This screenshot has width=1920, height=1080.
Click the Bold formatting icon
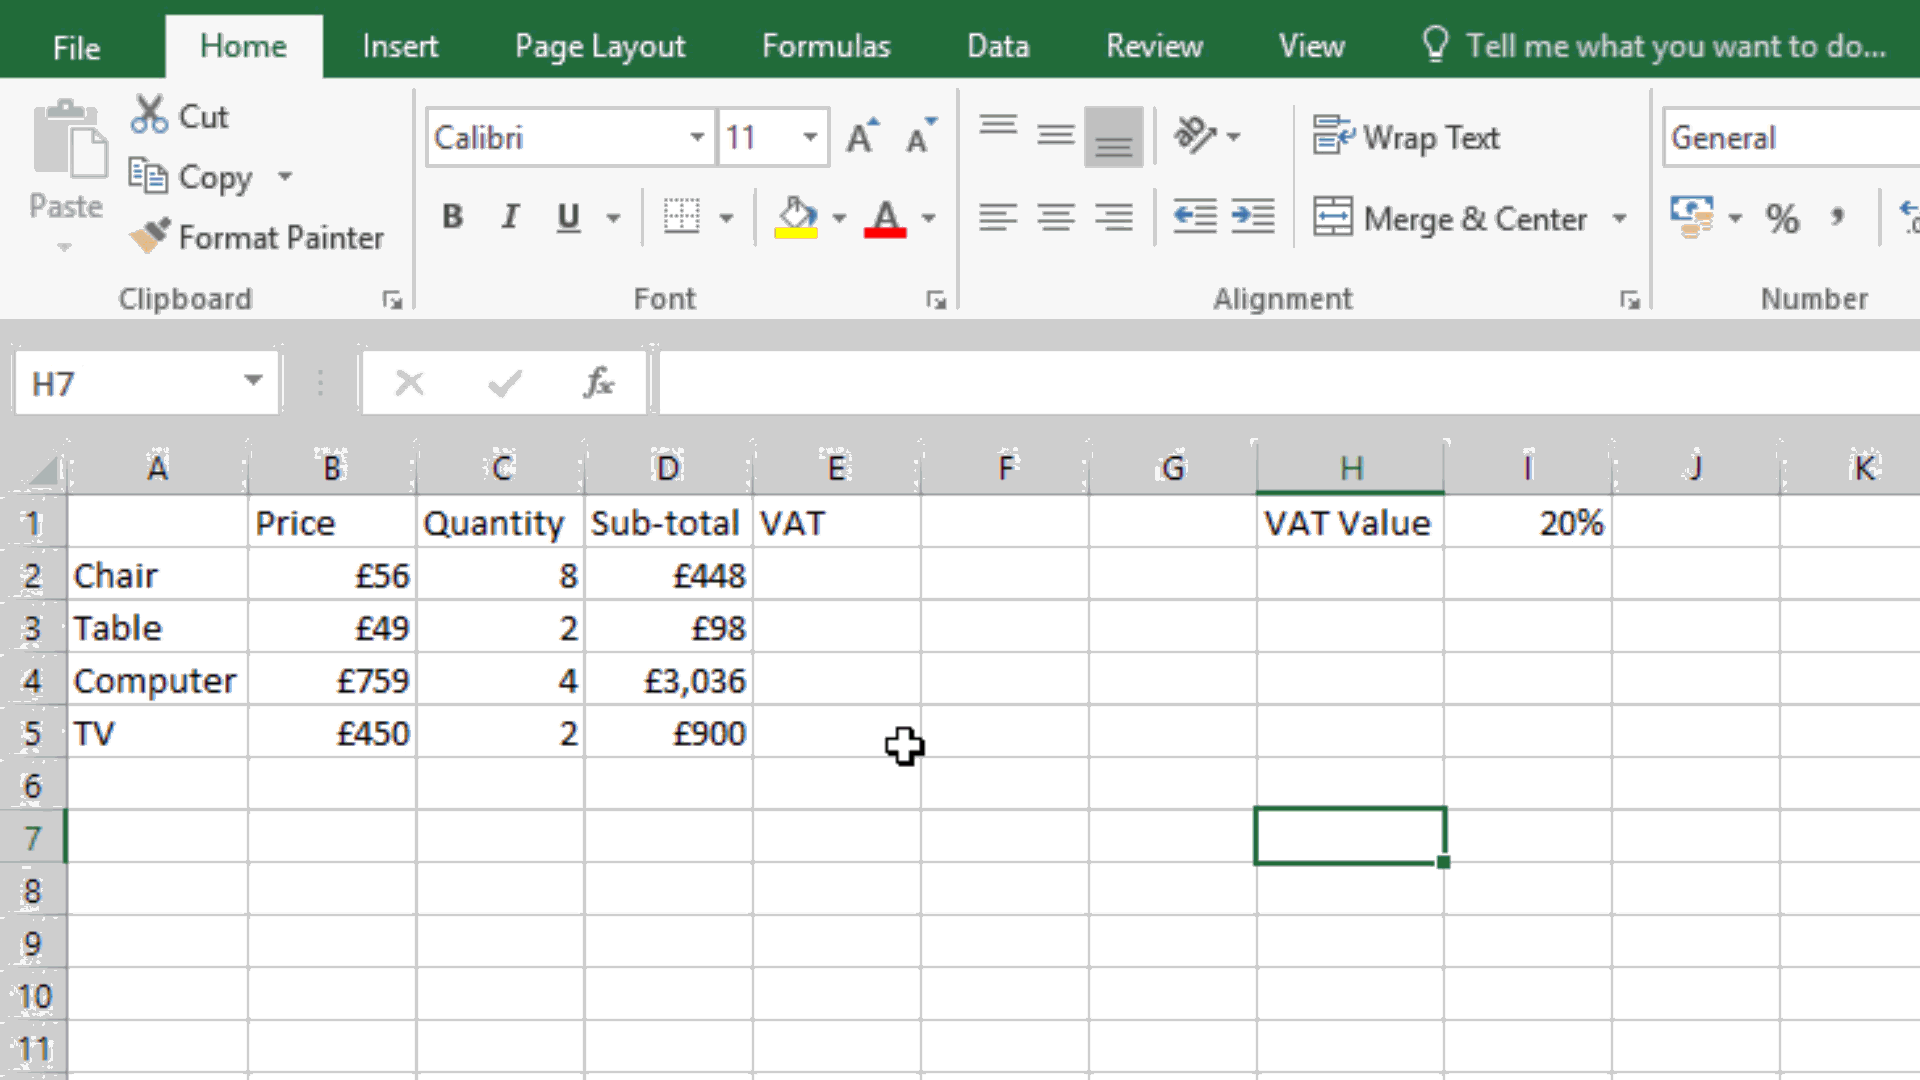pos(452,216)
